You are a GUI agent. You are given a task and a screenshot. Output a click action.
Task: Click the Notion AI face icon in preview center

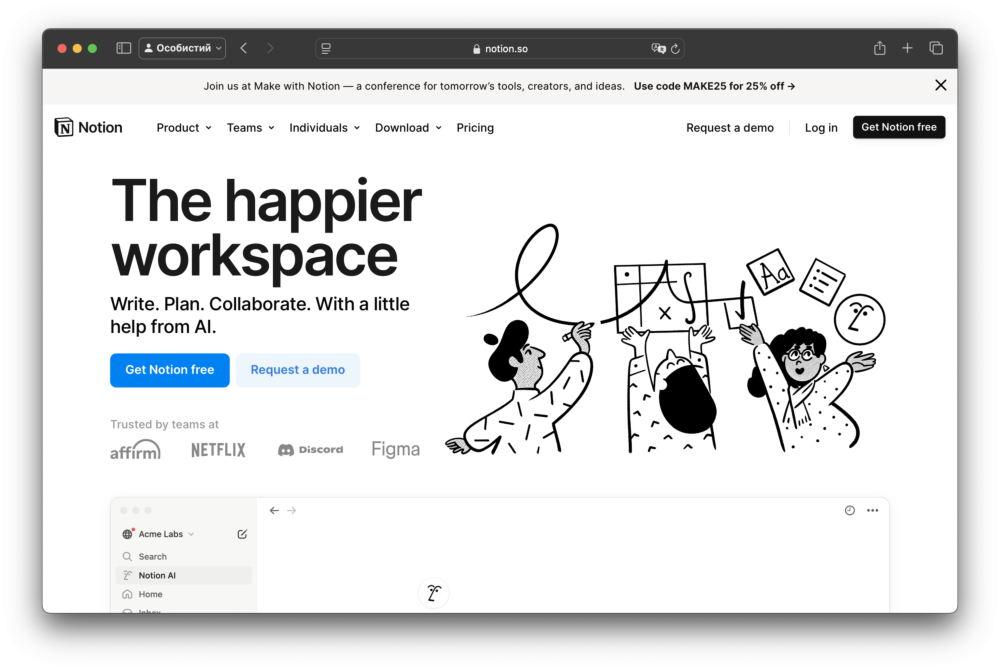[x=434, y=593]
